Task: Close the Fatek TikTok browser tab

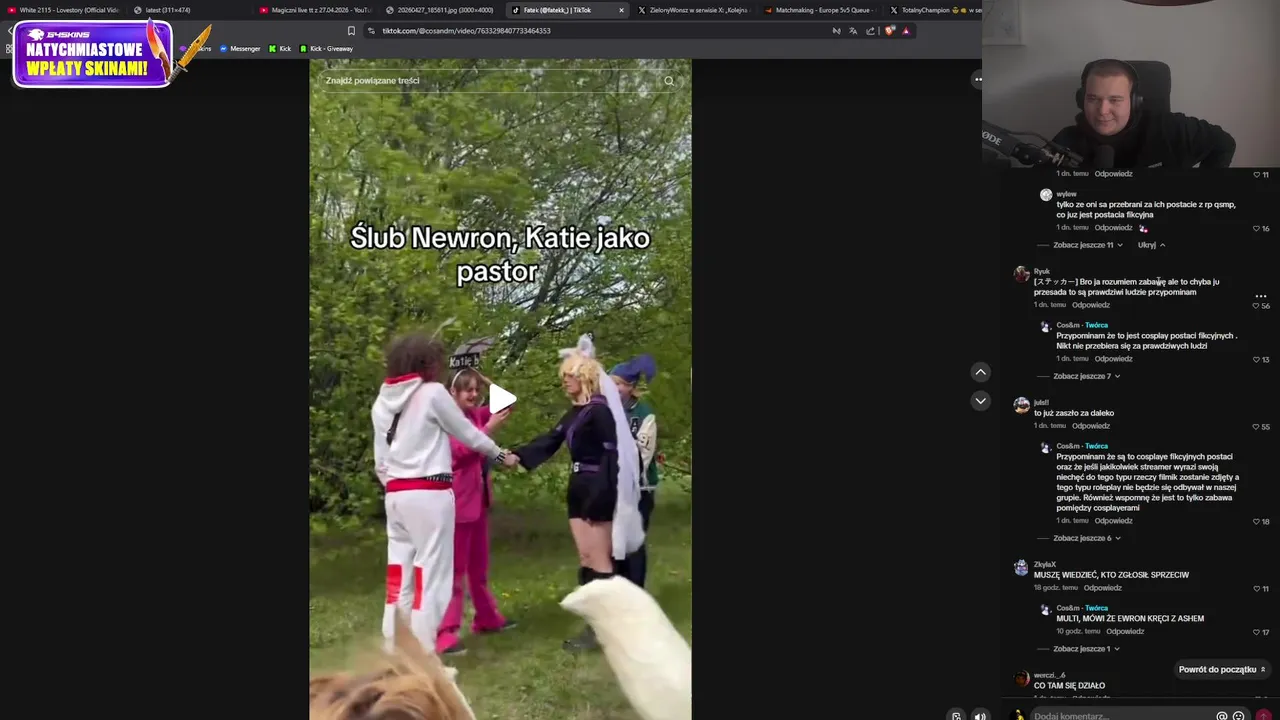Action: [621, 10]
